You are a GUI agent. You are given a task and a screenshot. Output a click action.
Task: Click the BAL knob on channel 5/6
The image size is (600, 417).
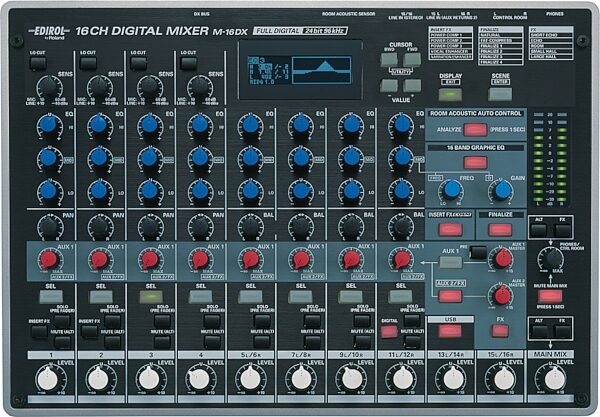[250, 227]
